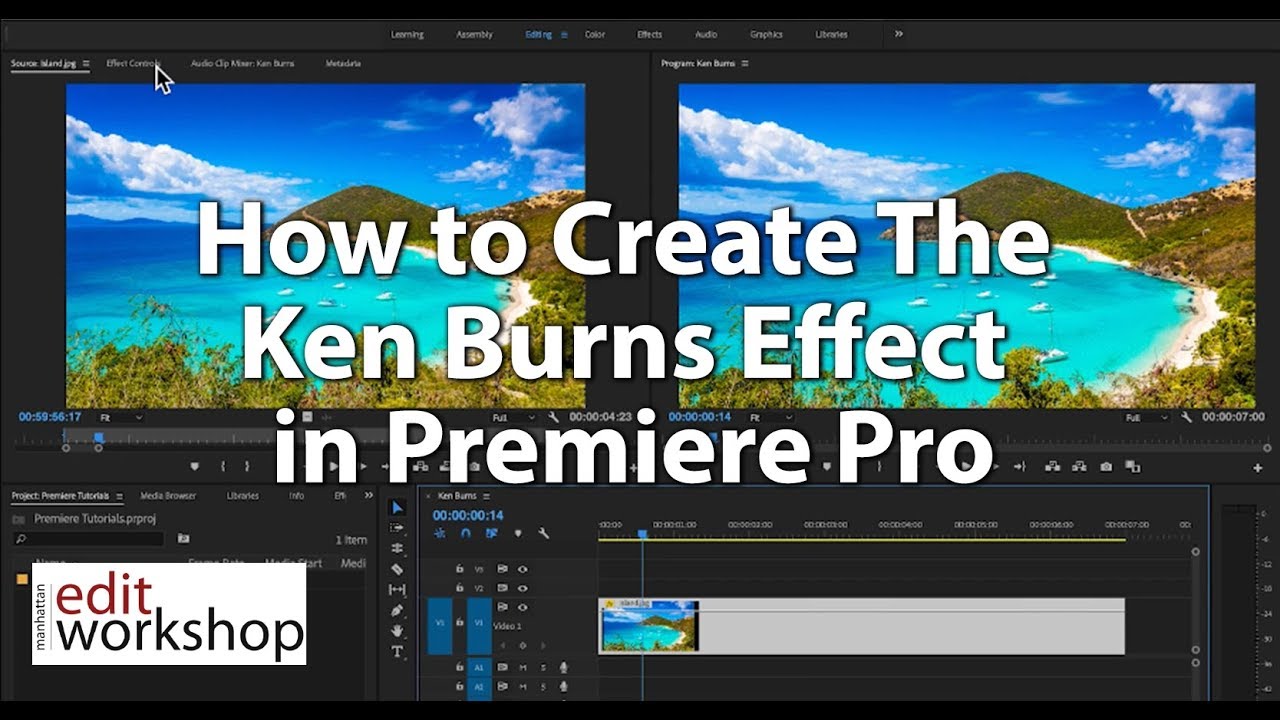Select the Hand tool
The height and width of the screenshot is (720, 1280).
click(x=397, y=631)
